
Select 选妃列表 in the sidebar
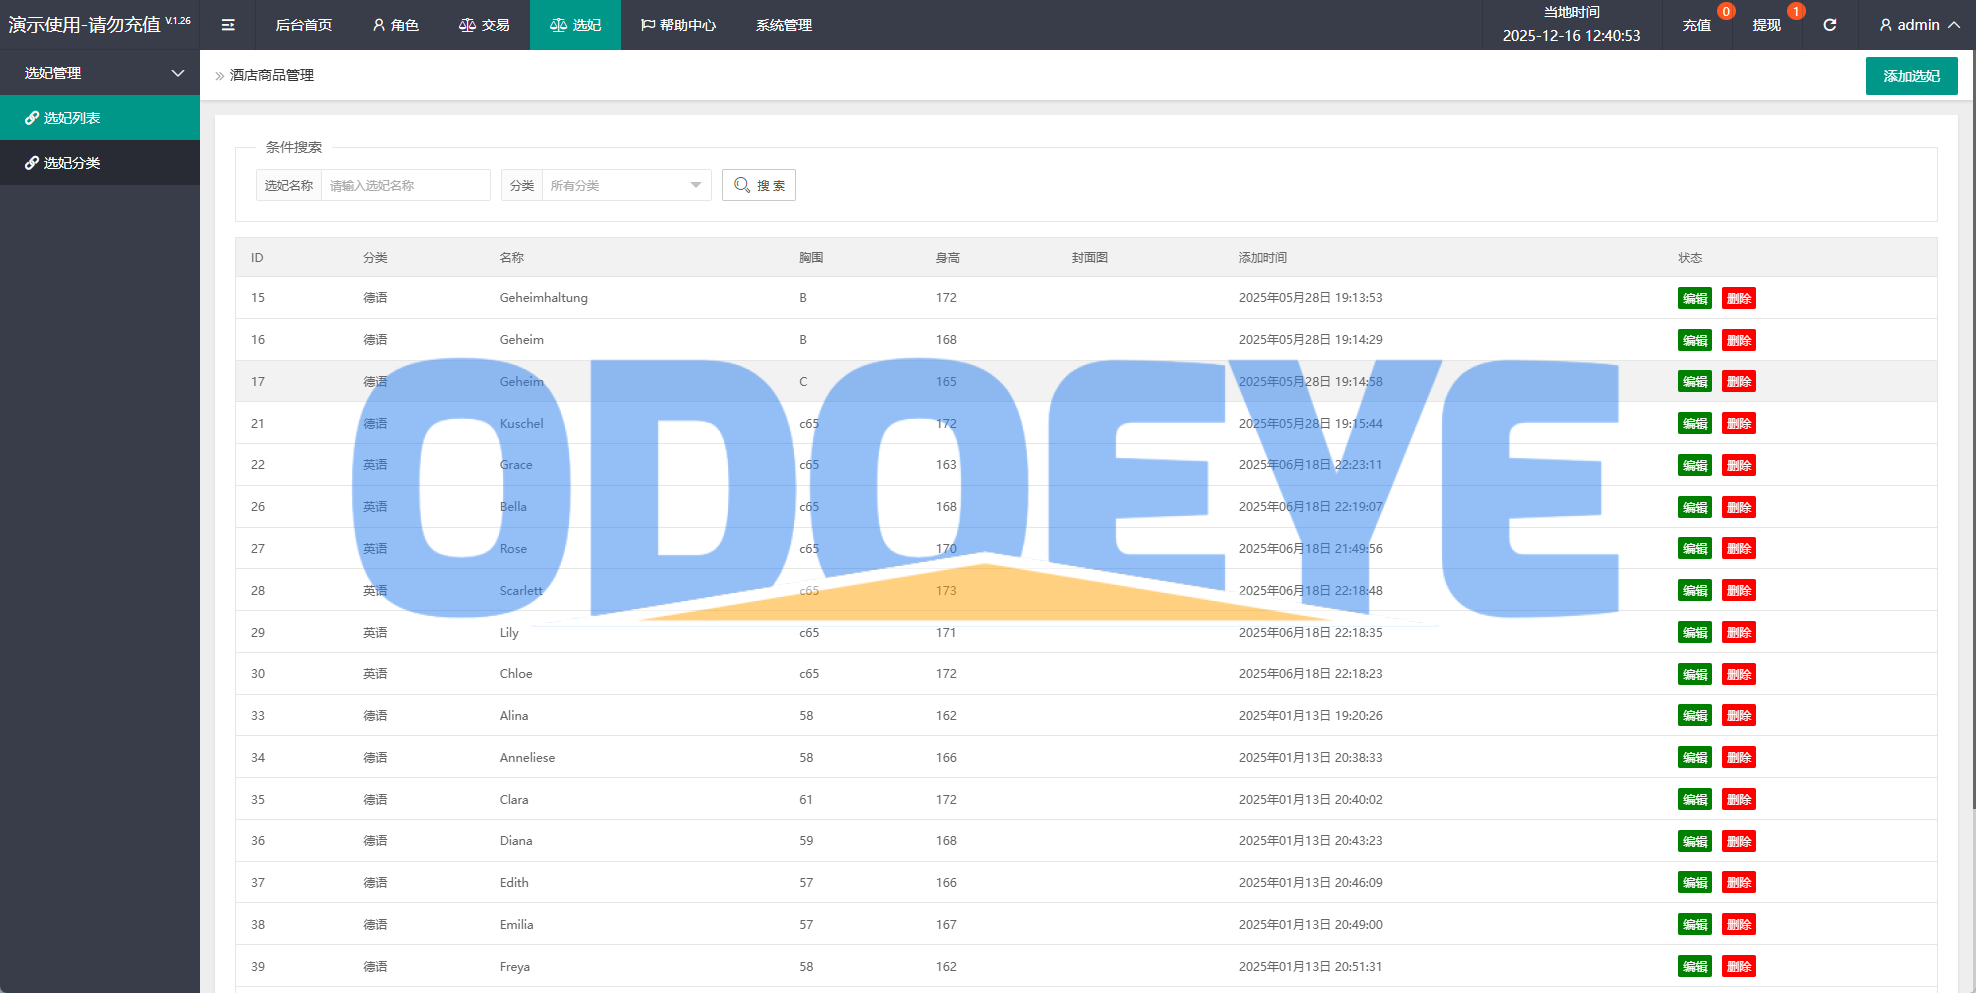pos(71,118)
